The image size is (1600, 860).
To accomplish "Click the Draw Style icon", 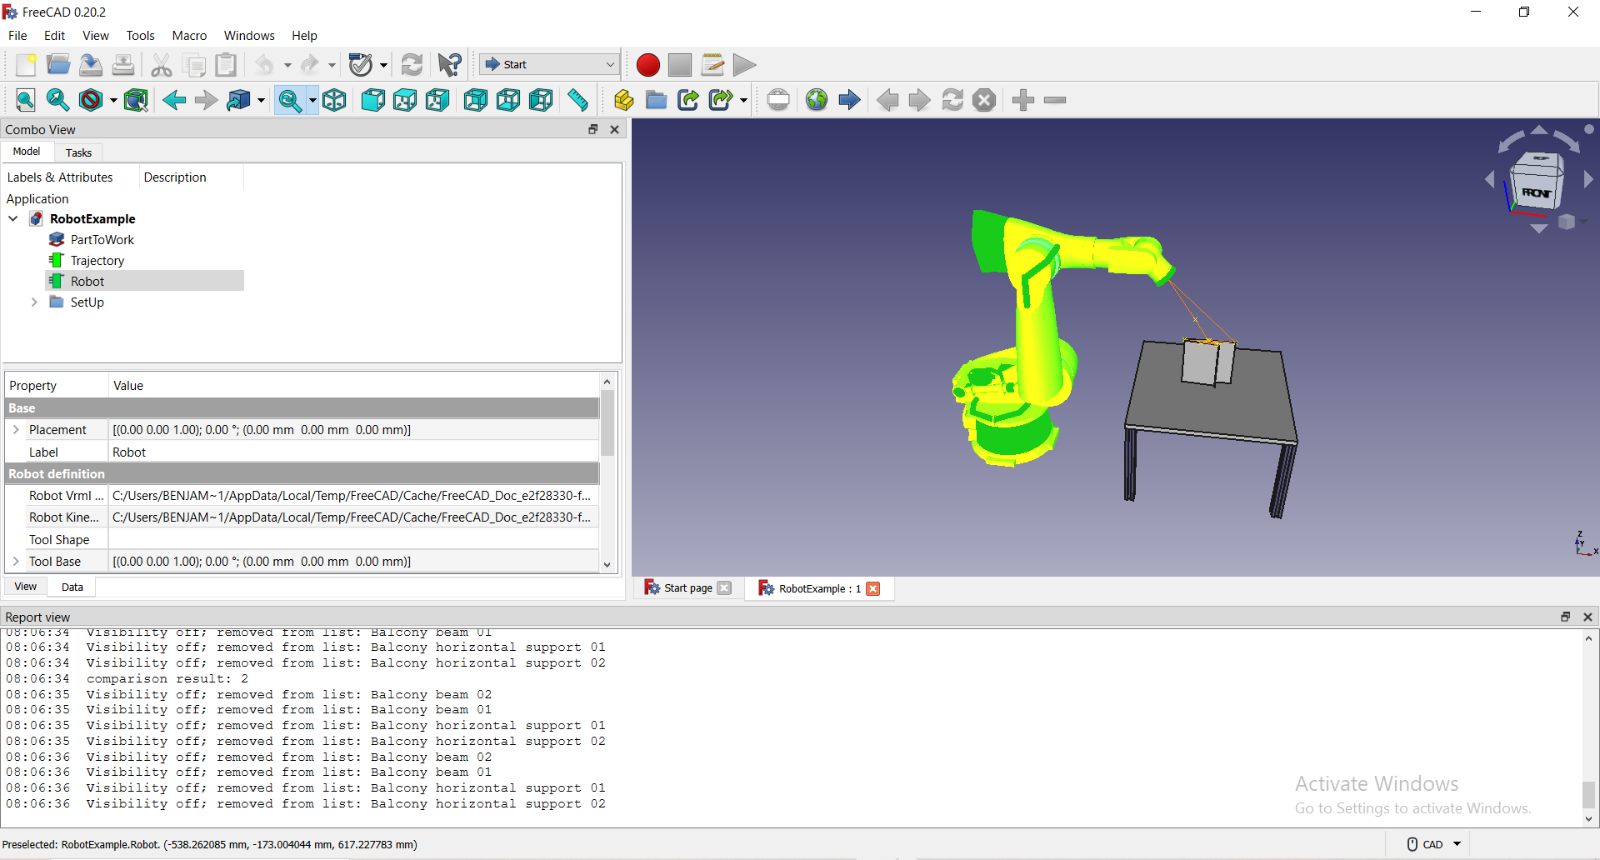I will click(91, 100).
